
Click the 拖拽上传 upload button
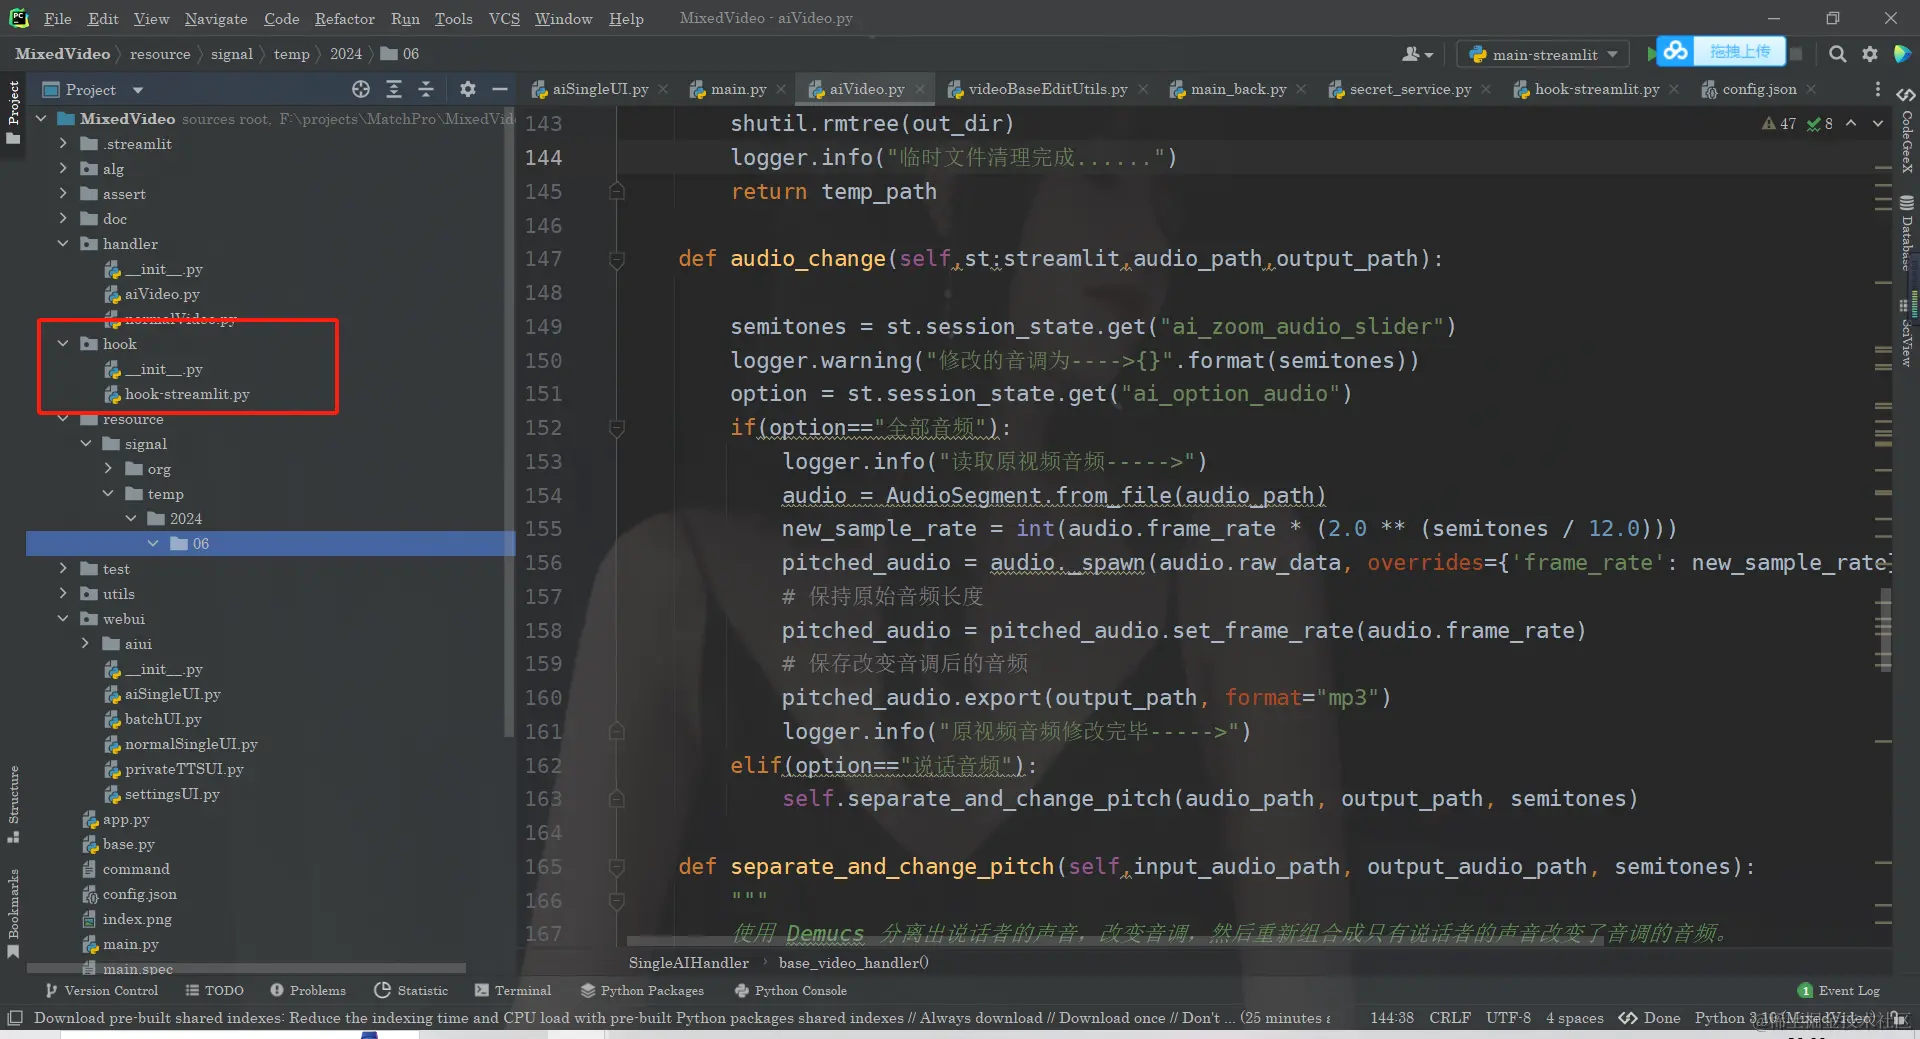click(x=1740, y=51)
